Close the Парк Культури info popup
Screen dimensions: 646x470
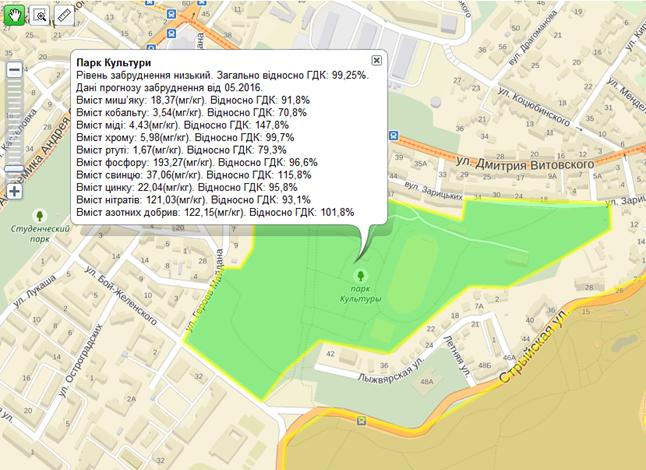(377, 60)
